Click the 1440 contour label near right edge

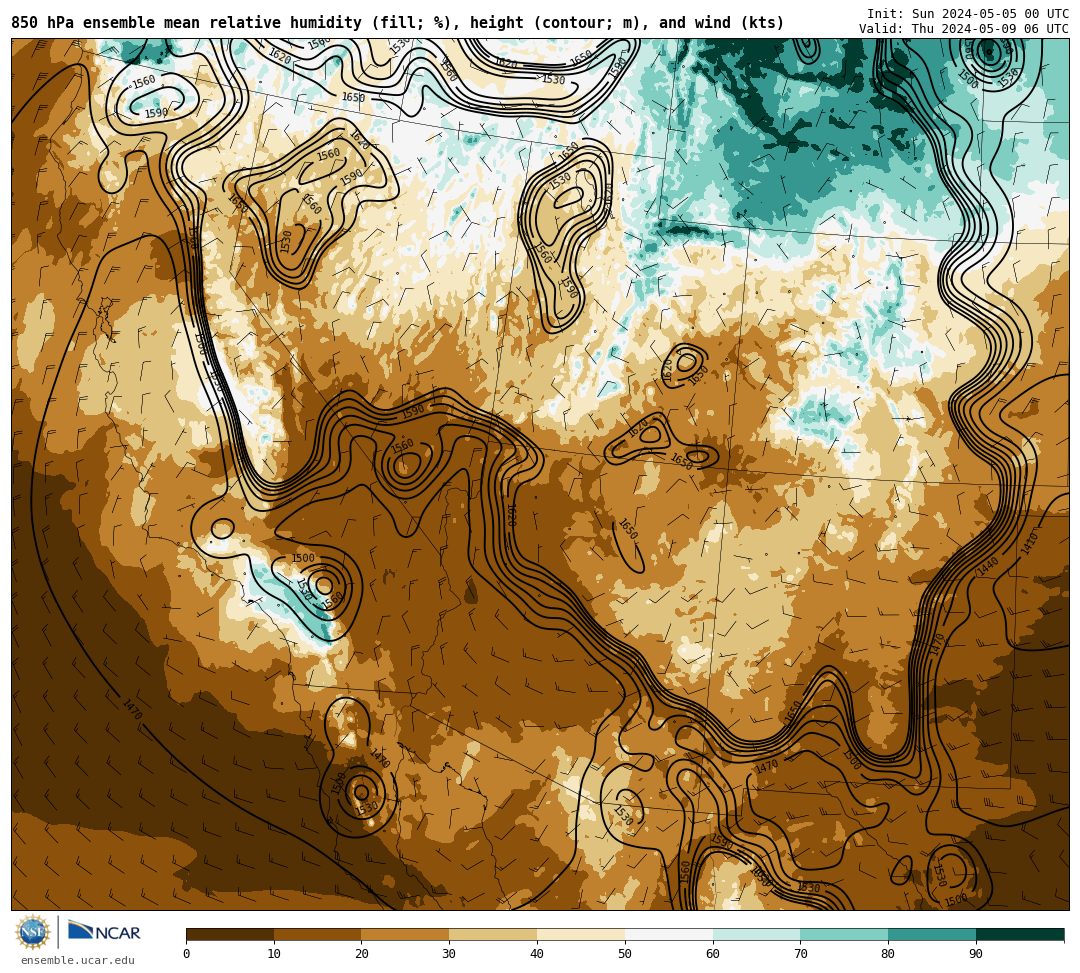[x=988, y=566]
